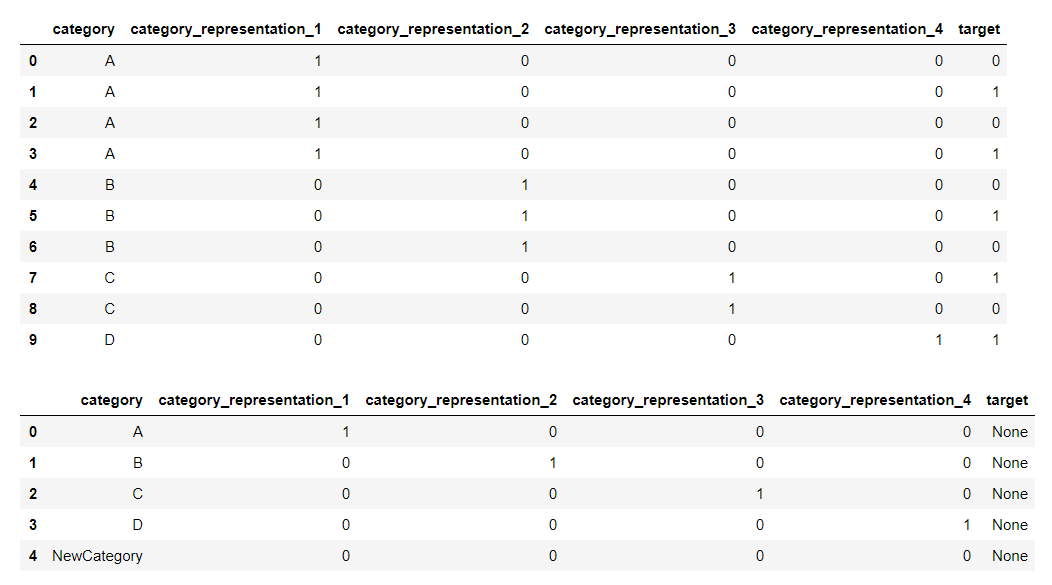Select category_representation_1 value 0 in the NewCategory row
The image size is (1052, 585).
[346, 556]
